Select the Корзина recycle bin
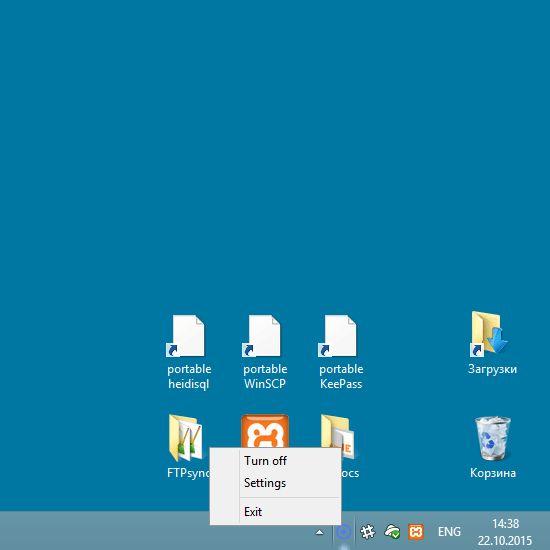Image resolution: width=550 pixels, height=550 pixels. pos(492,448)
